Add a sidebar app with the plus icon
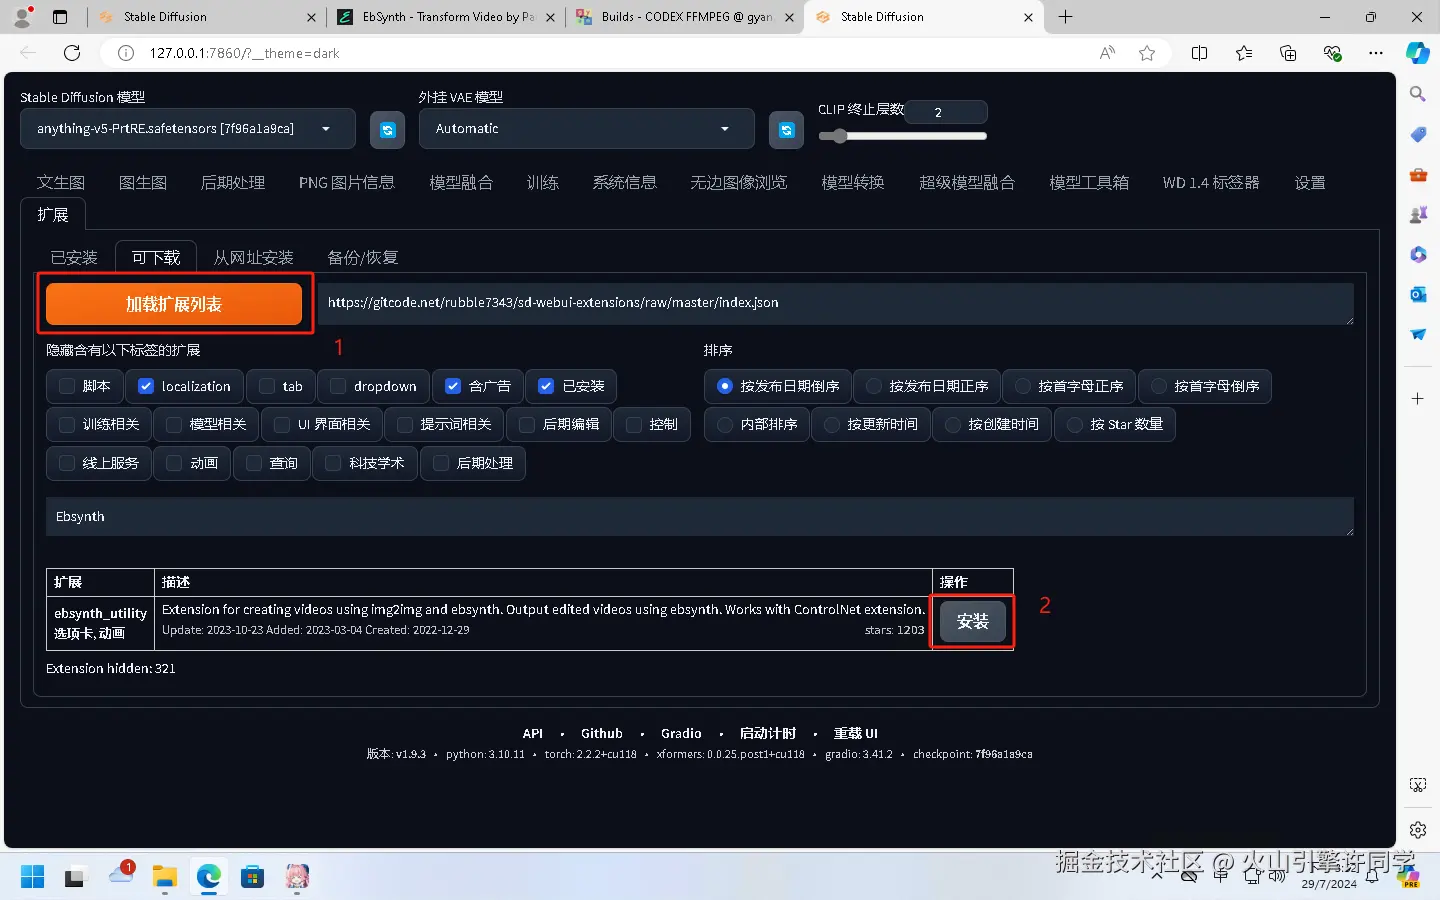The image size is (1440, 900). click(x=1418, y=398)
